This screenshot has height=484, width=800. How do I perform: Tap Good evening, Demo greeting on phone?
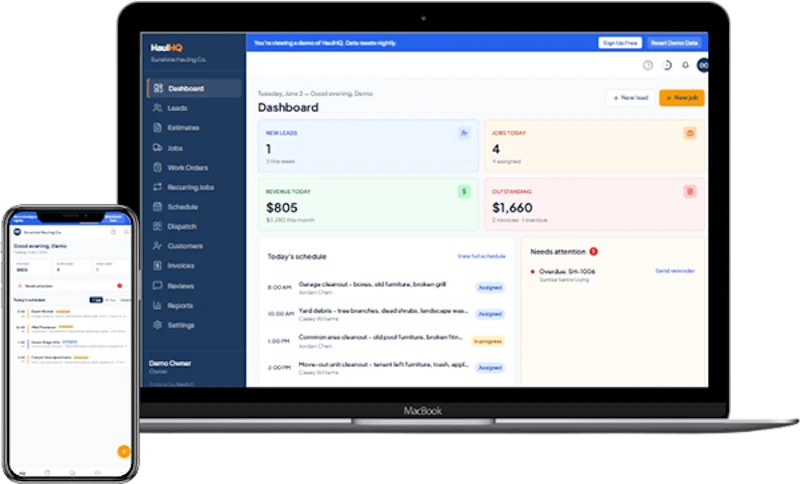[x=40, y=246]
